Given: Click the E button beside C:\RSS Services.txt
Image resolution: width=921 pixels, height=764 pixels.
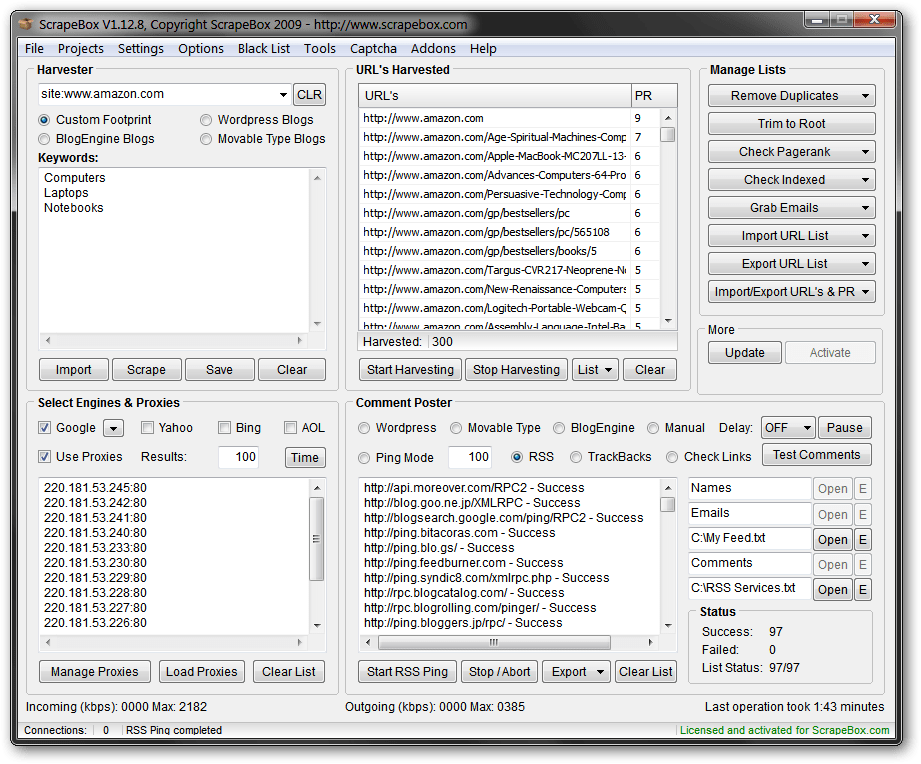Looking at the screenshot, I should [862, 590].
